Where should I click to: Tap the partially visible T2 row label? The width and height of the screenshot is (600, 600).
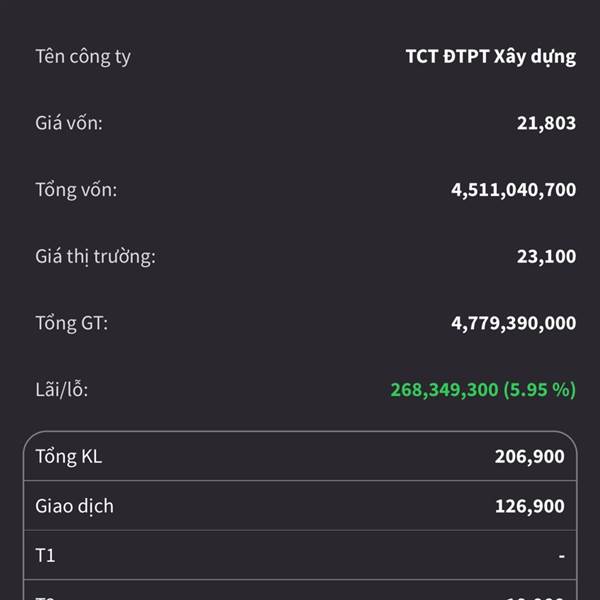click(45, 595)
